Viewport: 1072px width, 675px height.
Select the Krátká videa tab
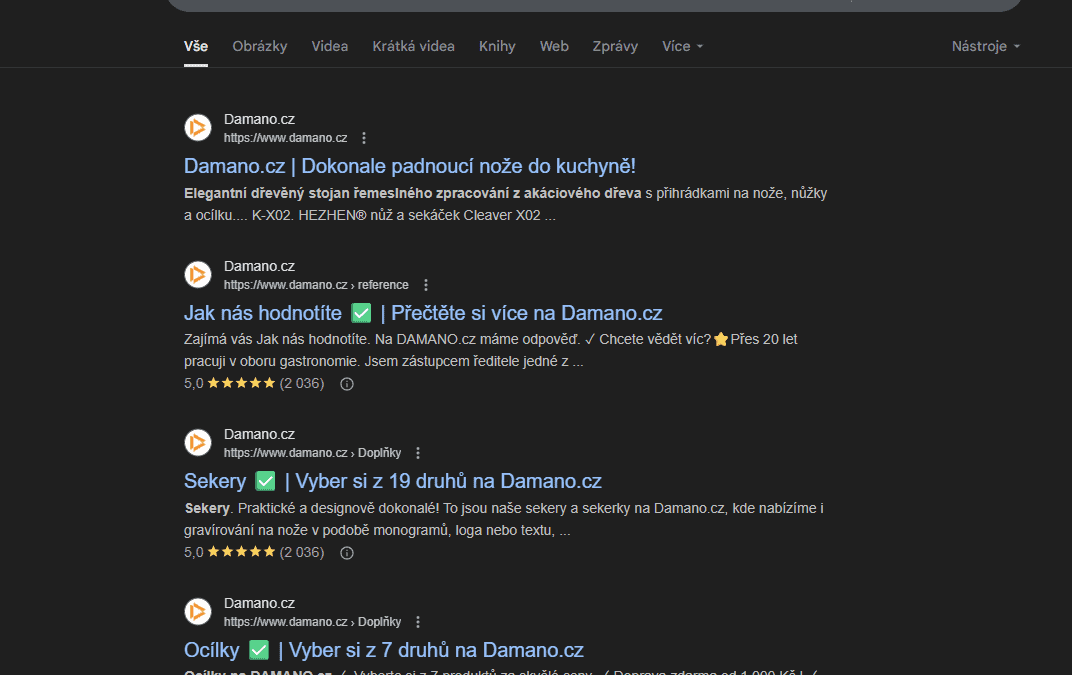click(x=413, y=46)
